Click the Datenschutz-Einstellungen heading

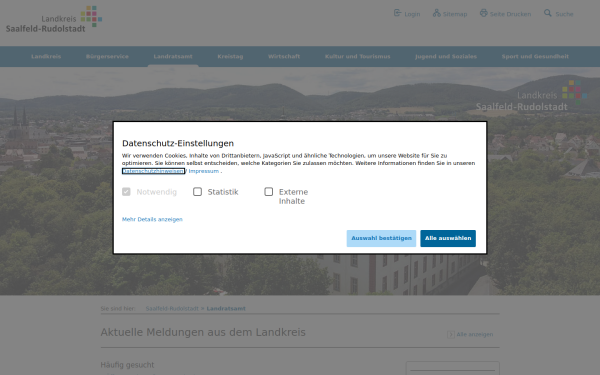178,143
